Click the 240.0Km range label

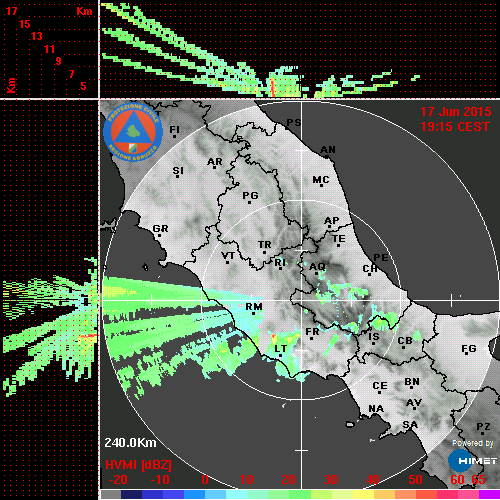coord(130,443)
